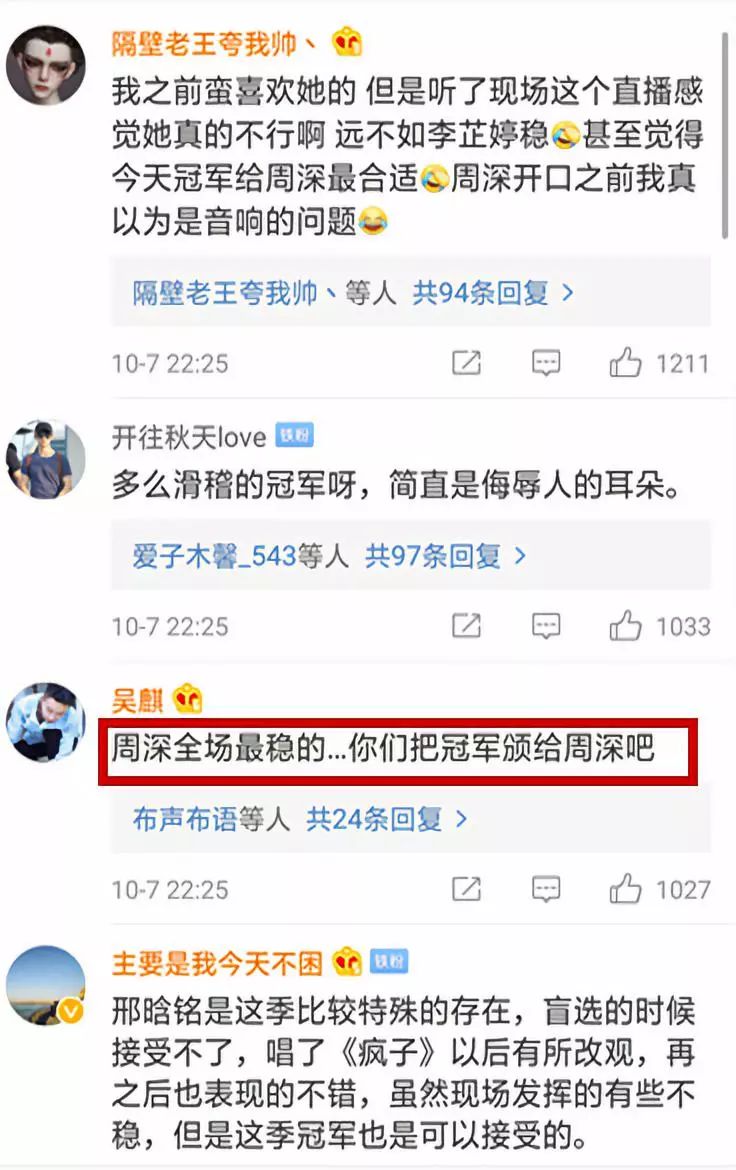Like the comment with 1033 likes
This screenshot has height=1170, width=736.
pos(625,625)
